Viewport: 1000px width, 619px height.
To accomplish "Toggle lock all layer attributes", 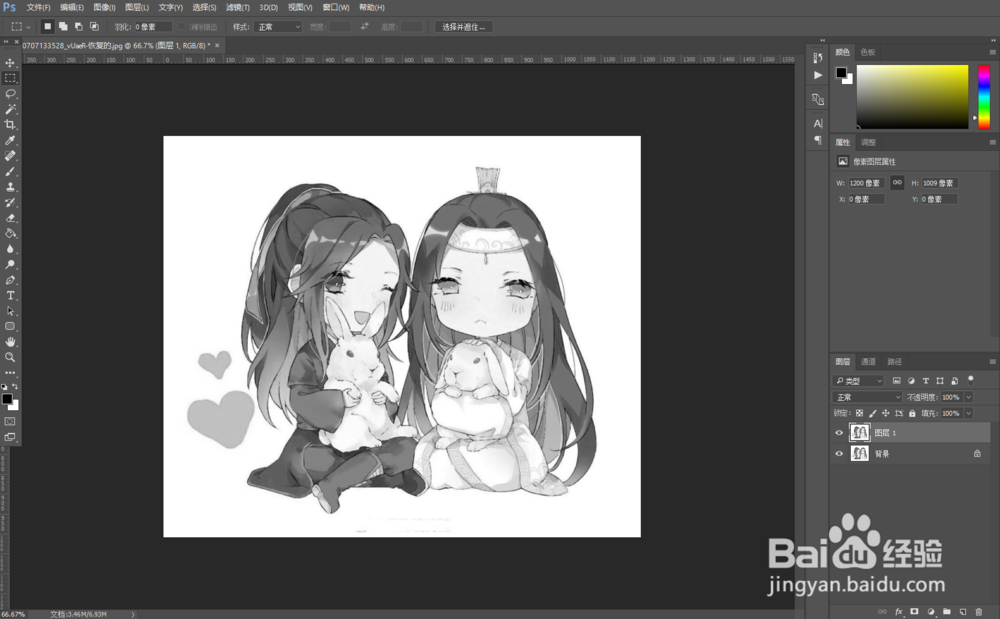I will coord(912,413).
